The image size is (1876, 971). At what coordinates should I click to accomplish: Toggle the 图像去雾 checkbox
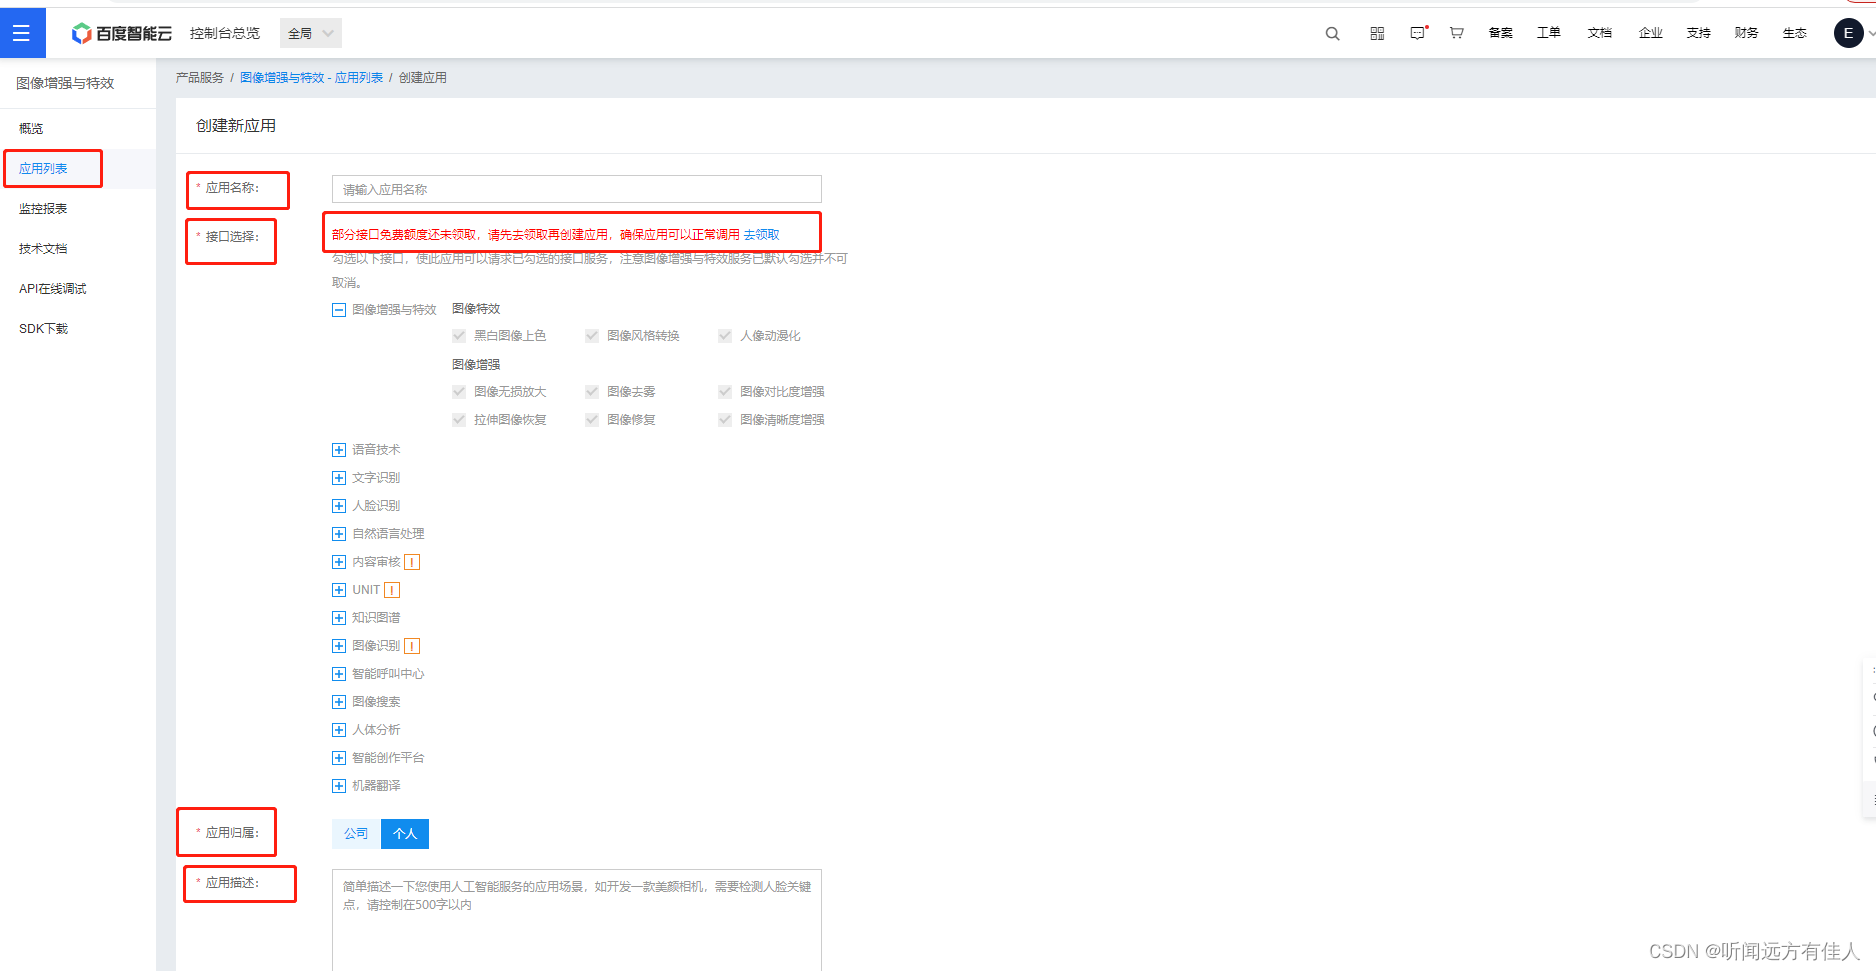pos(592,392)
